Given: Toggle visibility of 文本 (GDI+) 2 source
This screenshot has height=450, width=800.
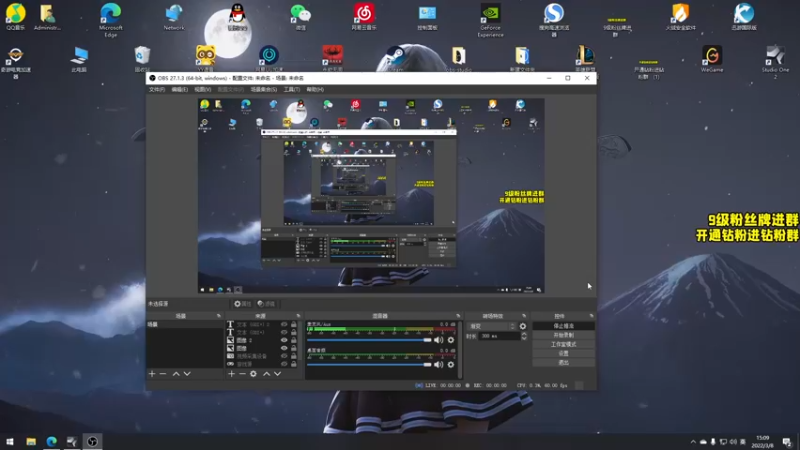Looking at the screenshot, I should click(x=284, y=324).
